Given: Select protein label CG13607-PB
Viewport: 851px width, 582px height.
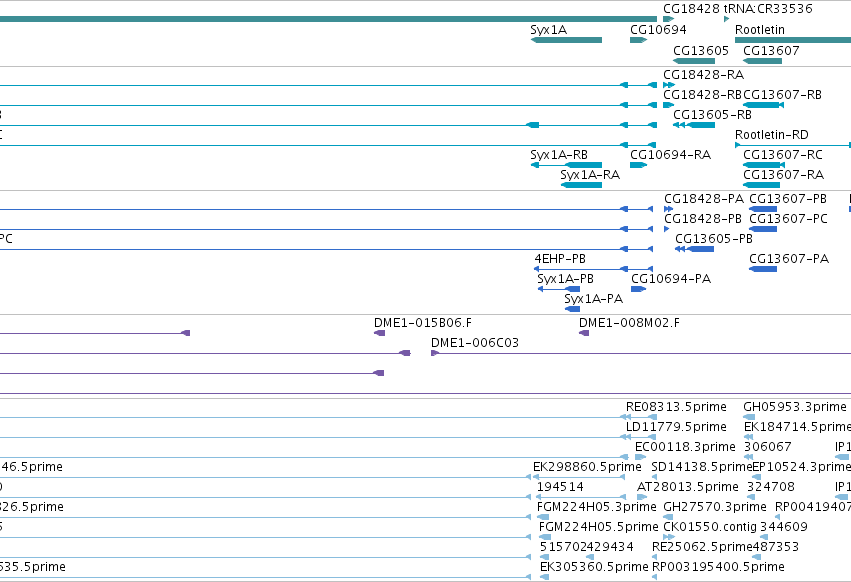Looking at the screenshot, I should pyautogui.click(x=788, y=199).
